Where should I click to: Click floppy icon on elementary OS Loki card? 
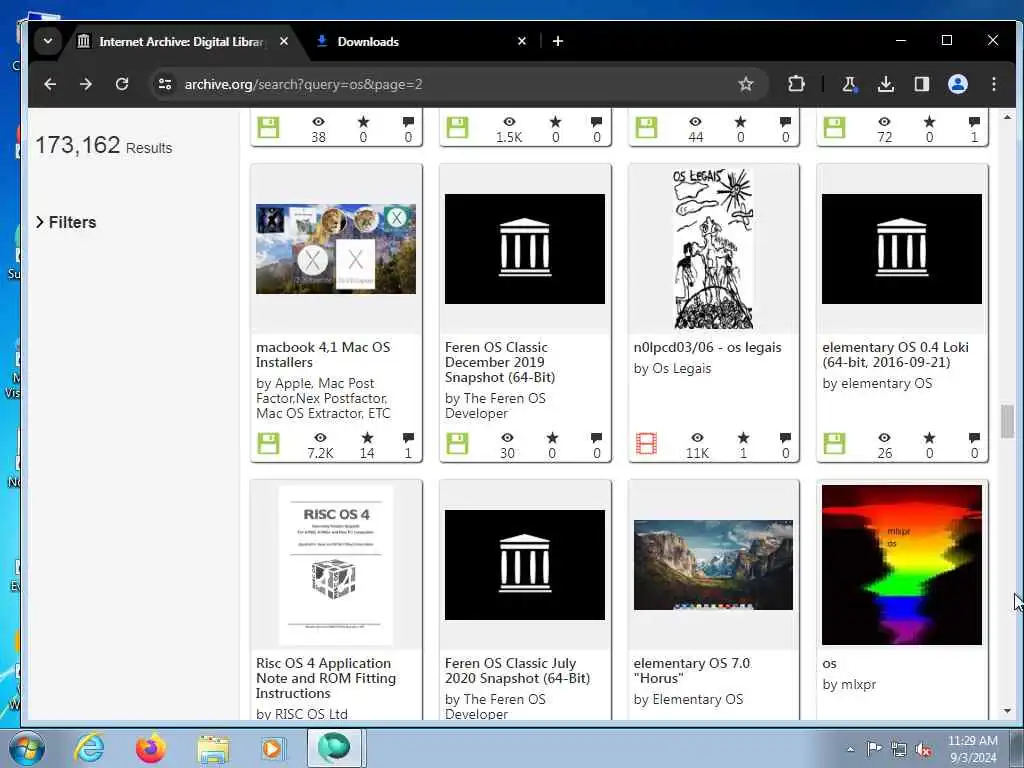(x=834, y=443)
